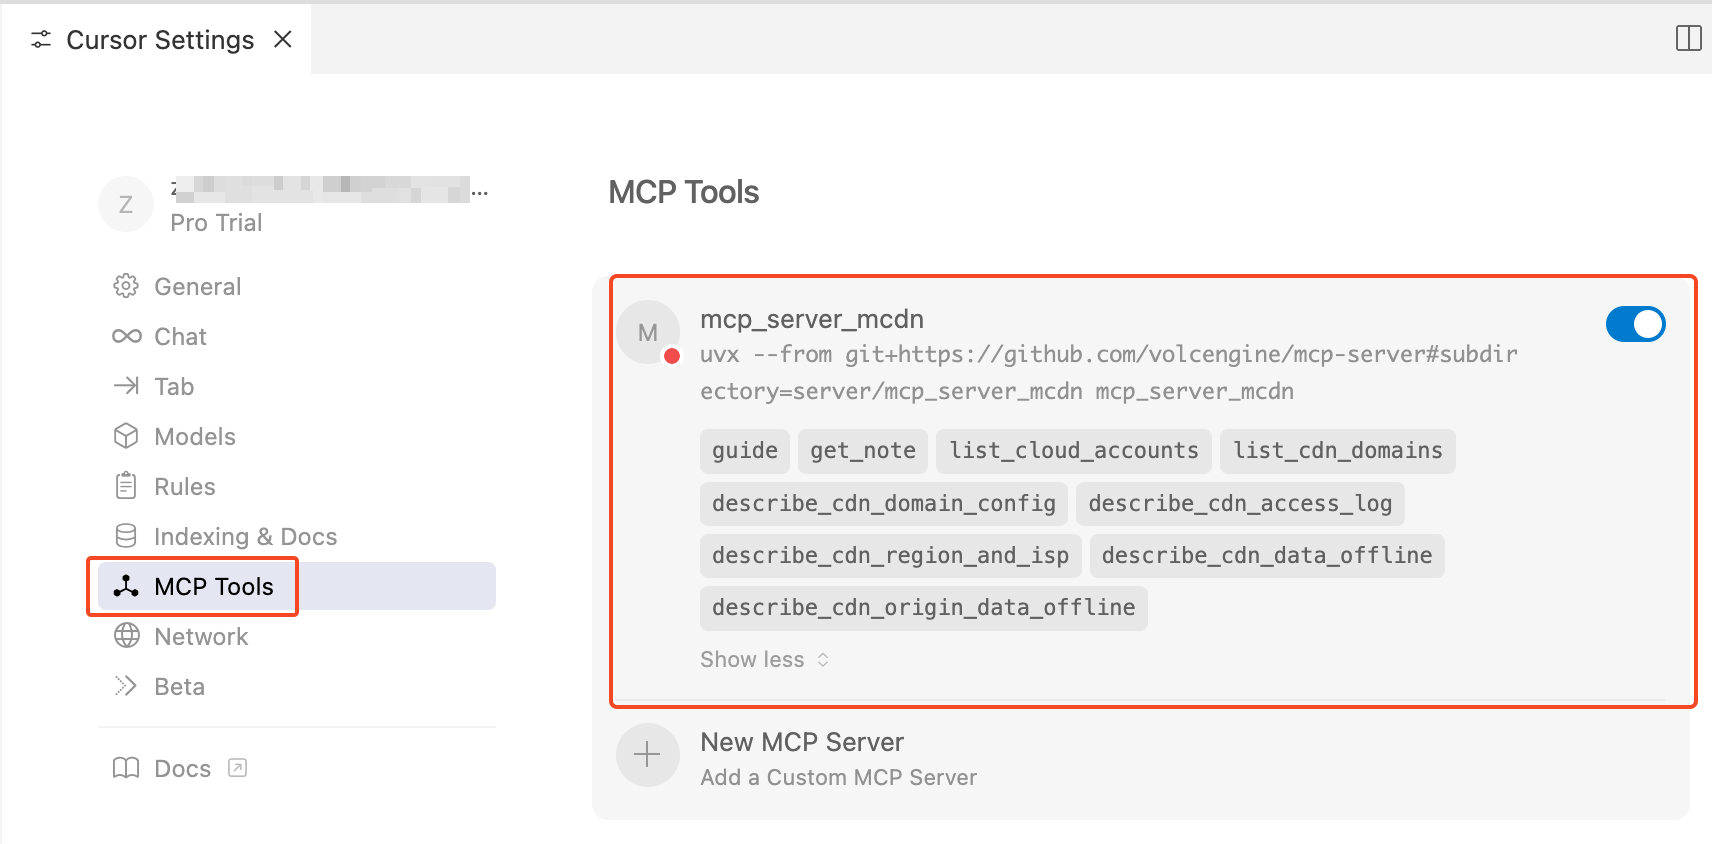The image size is (1712, 844).
Task: Click the Docs book icon
Action: point(126,768)
